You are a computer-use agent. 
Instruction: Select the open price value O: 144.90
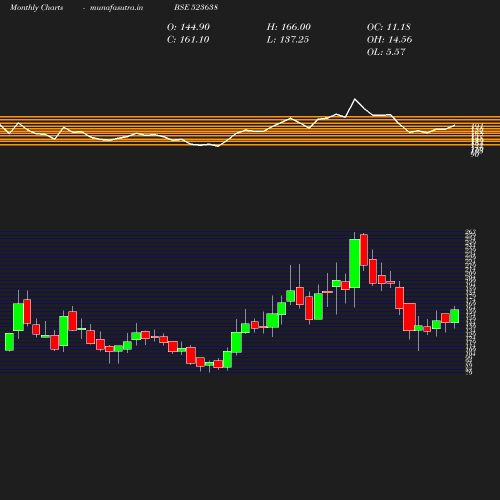(188, 27)
